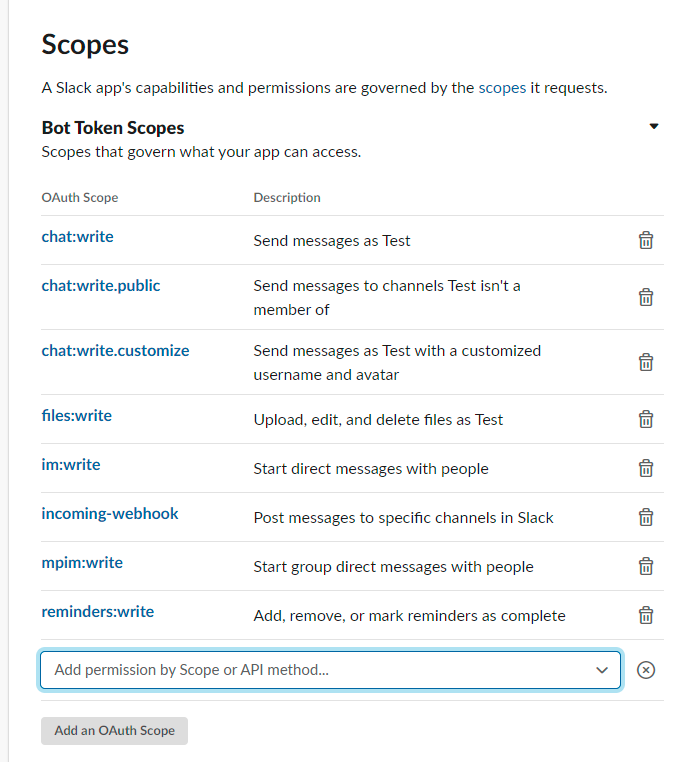Open the chat:write.public scope link
Screen dimensions: 693x762
(101, 286)
